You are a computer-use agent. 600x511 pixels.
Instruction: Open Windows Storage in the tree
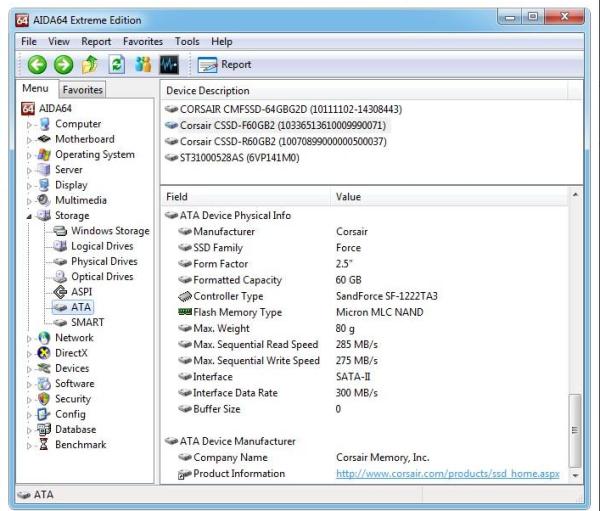[x=101, y=231]
